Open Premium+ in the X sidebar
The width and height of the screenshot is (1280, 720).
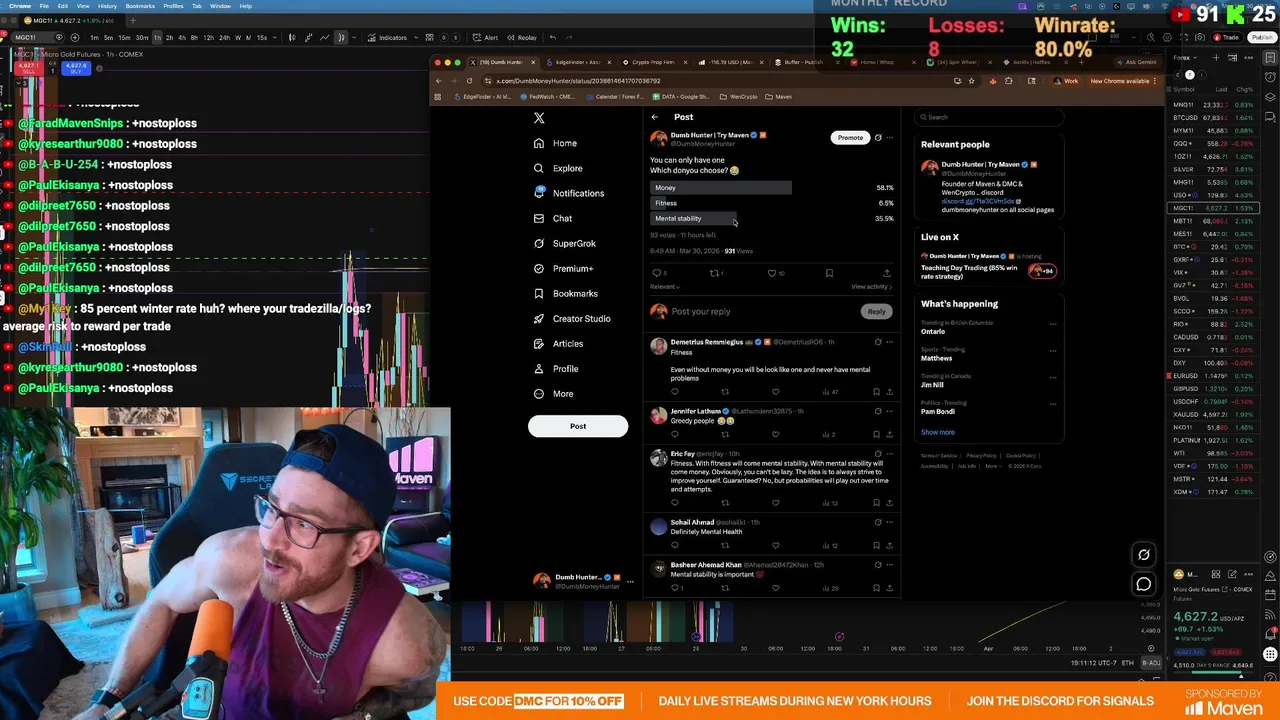point(563,268)
